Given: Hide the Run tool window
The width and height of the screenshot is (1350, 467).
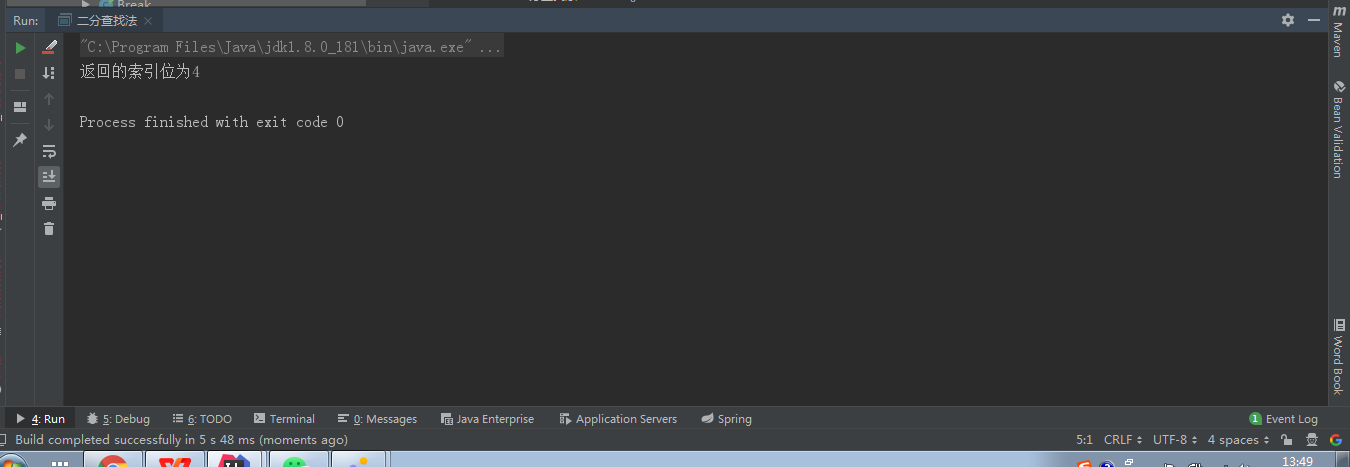Looking at the screenshot, I should [1312, 20].
